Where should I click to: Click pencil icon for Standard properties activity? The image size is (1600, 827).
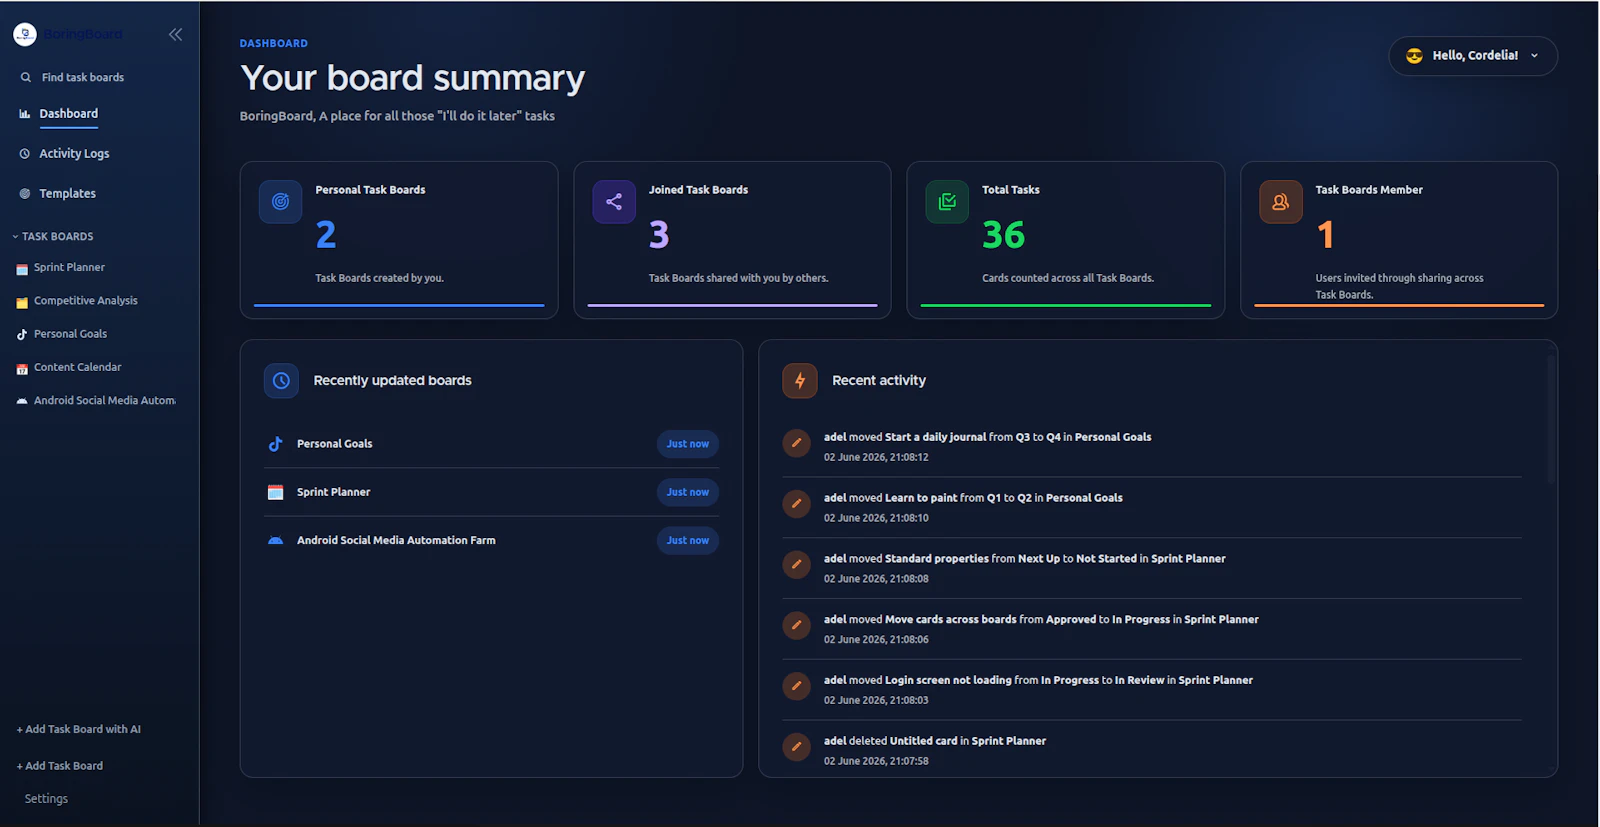[797, 565]
